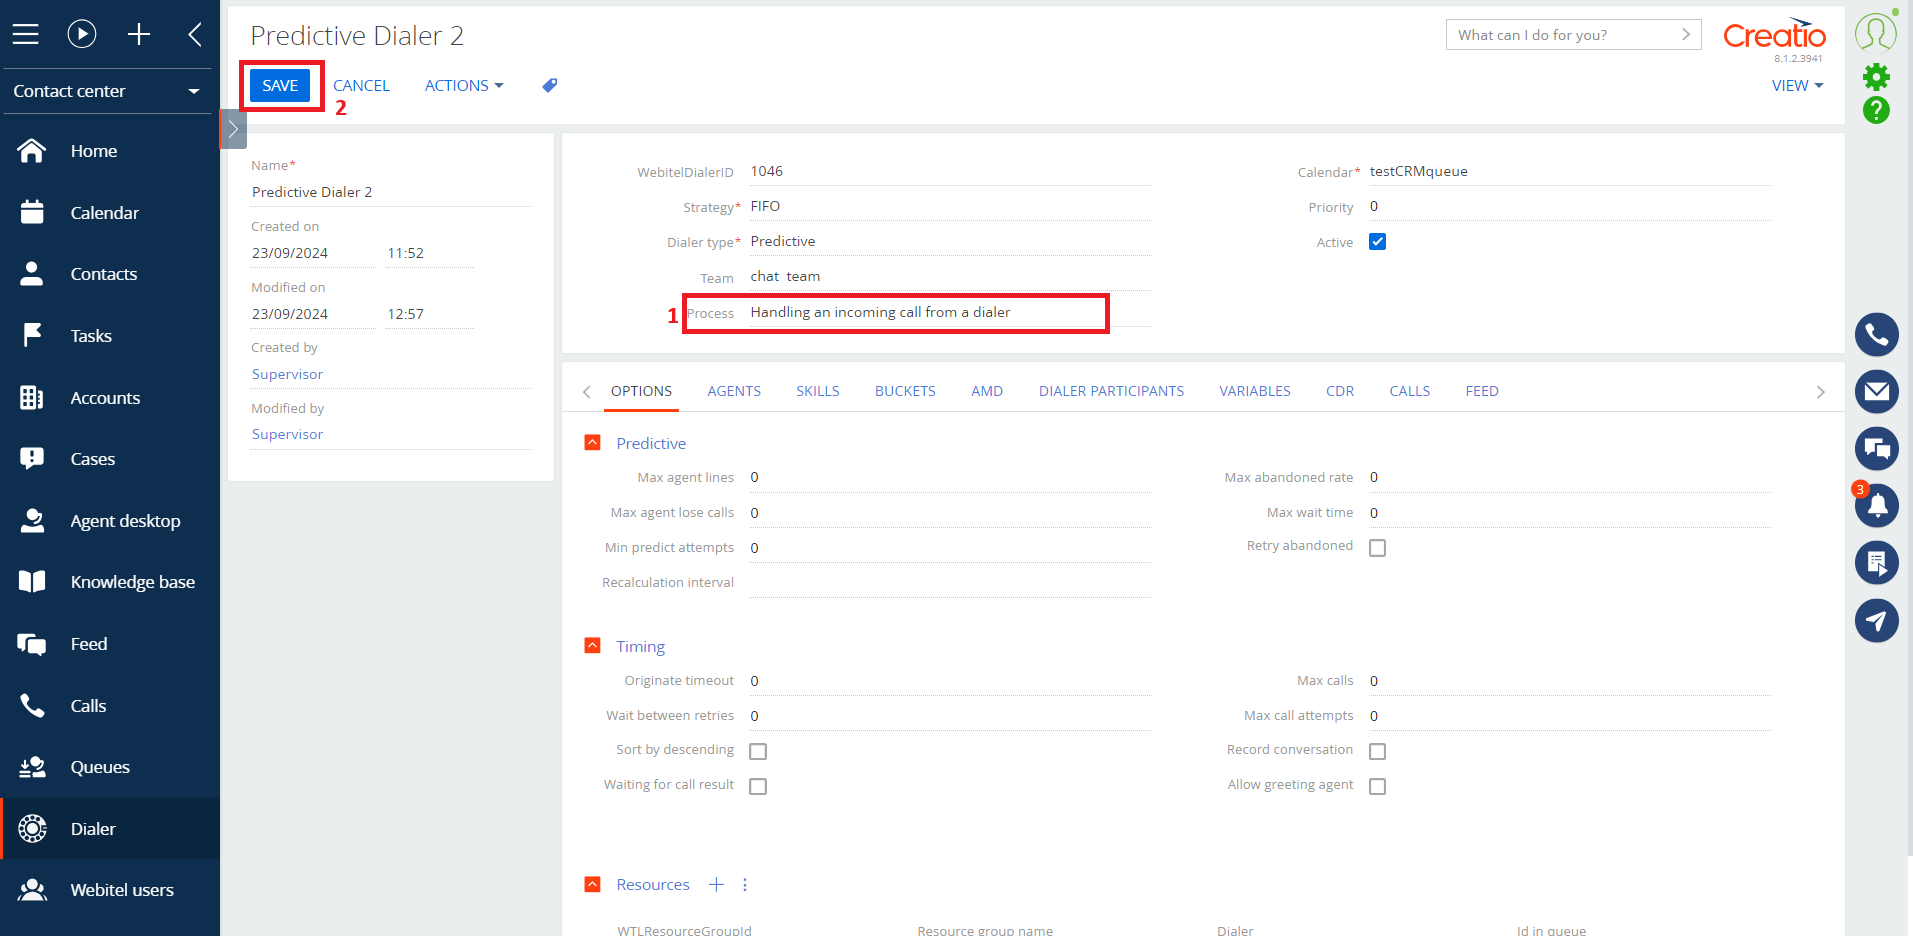The width and height of the screenshot is (1913, 936).
Task: Enable the Retry abandoned checkbox
Action: point(1377,548)
